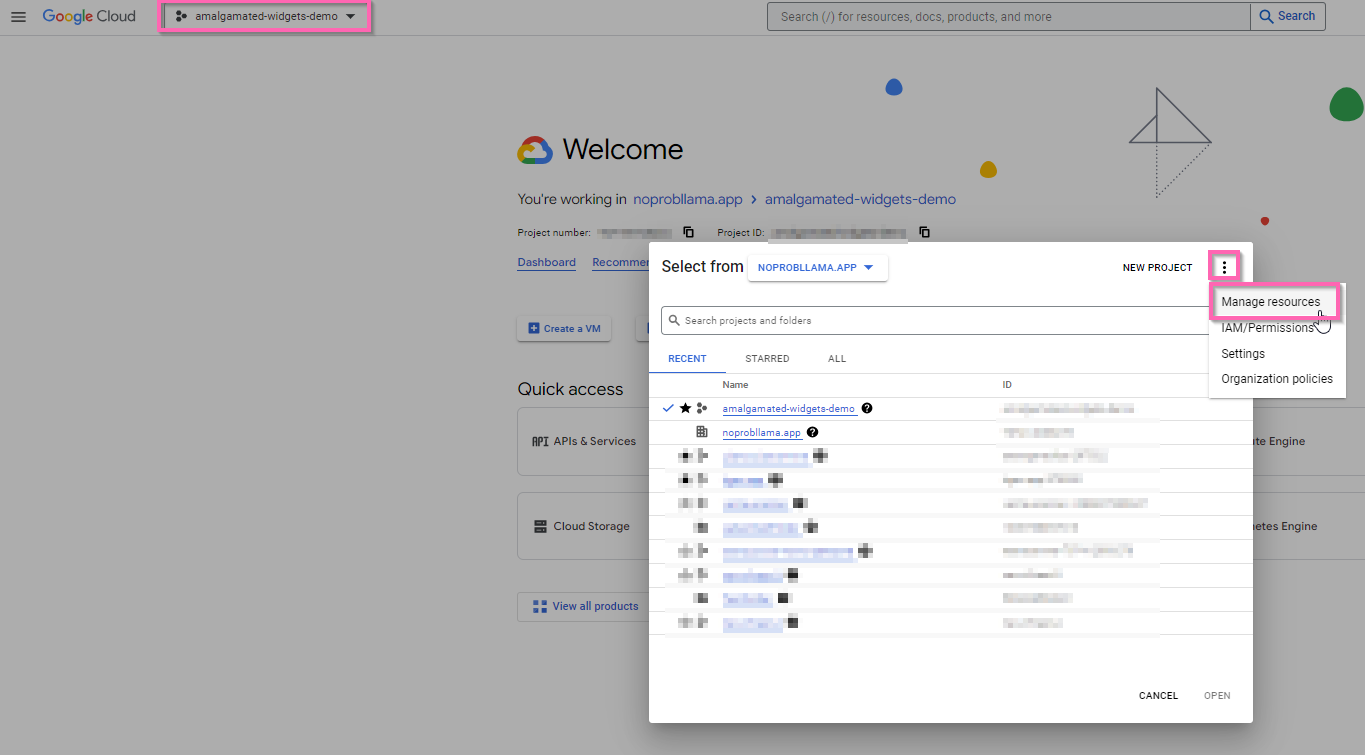1365x755 pixels.
Task: Click the organization building icon for noprobllama.app
Action: pos(702,432)
